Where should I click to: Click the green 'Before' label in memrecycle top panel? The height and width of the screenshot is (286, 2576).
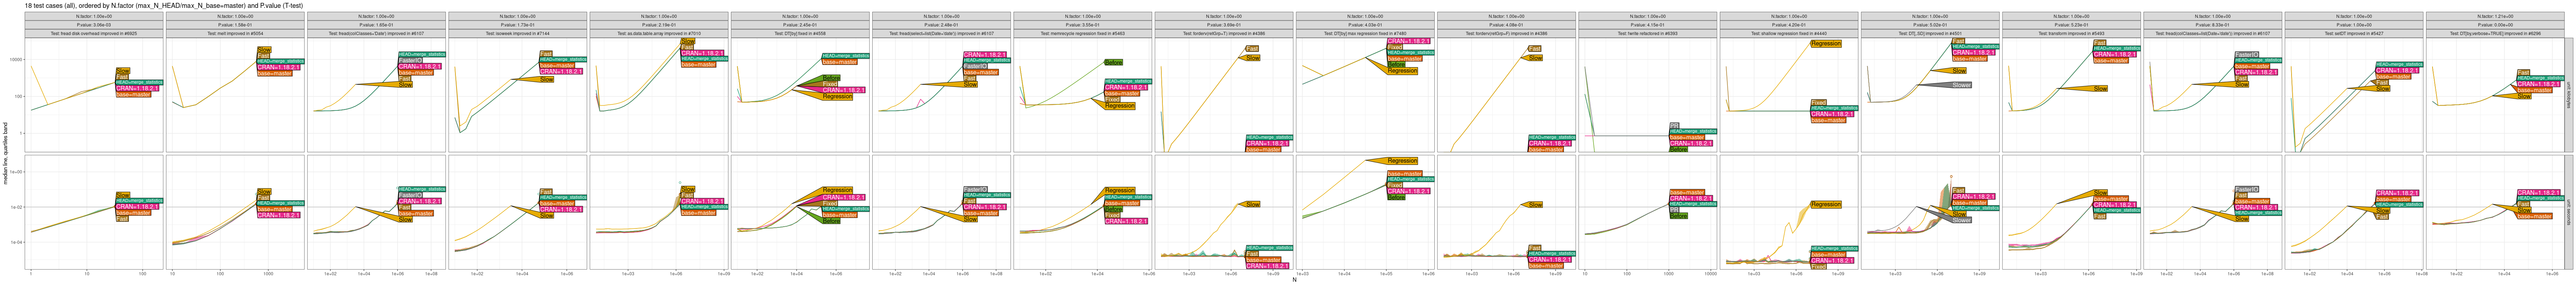[x=1113, y=62]
